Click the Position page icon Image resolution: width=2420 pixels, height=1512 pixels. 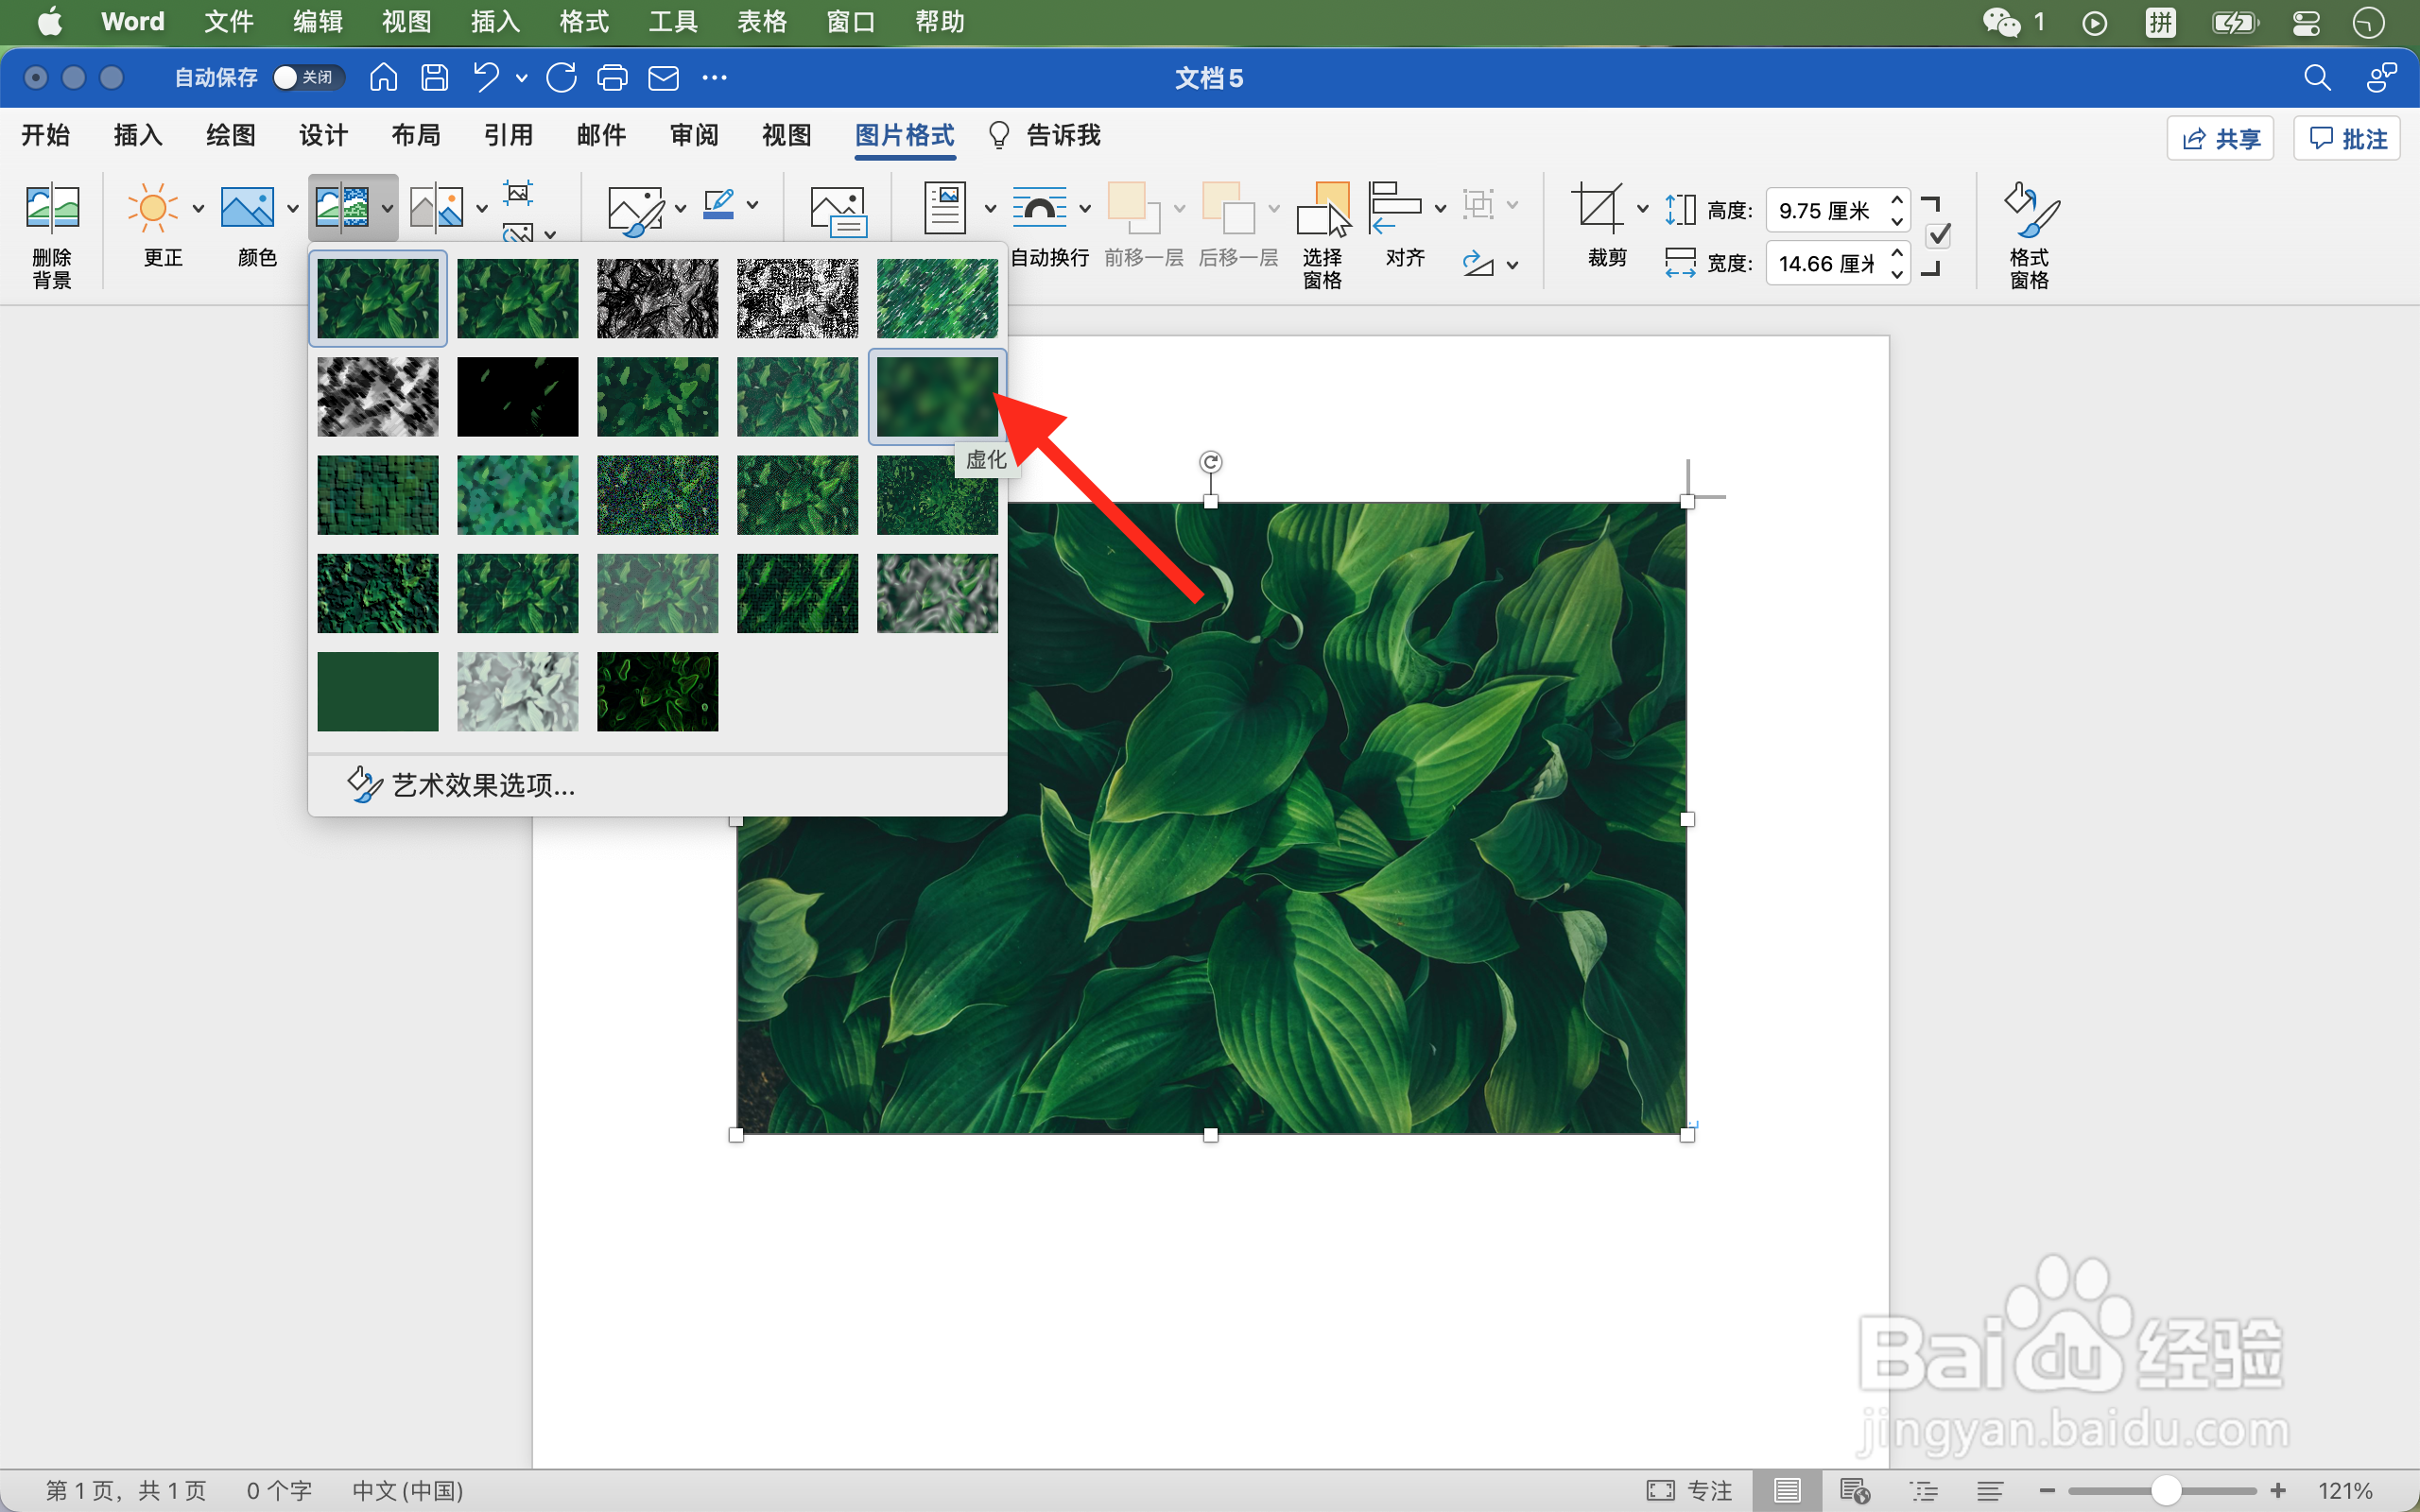(945, 208)
